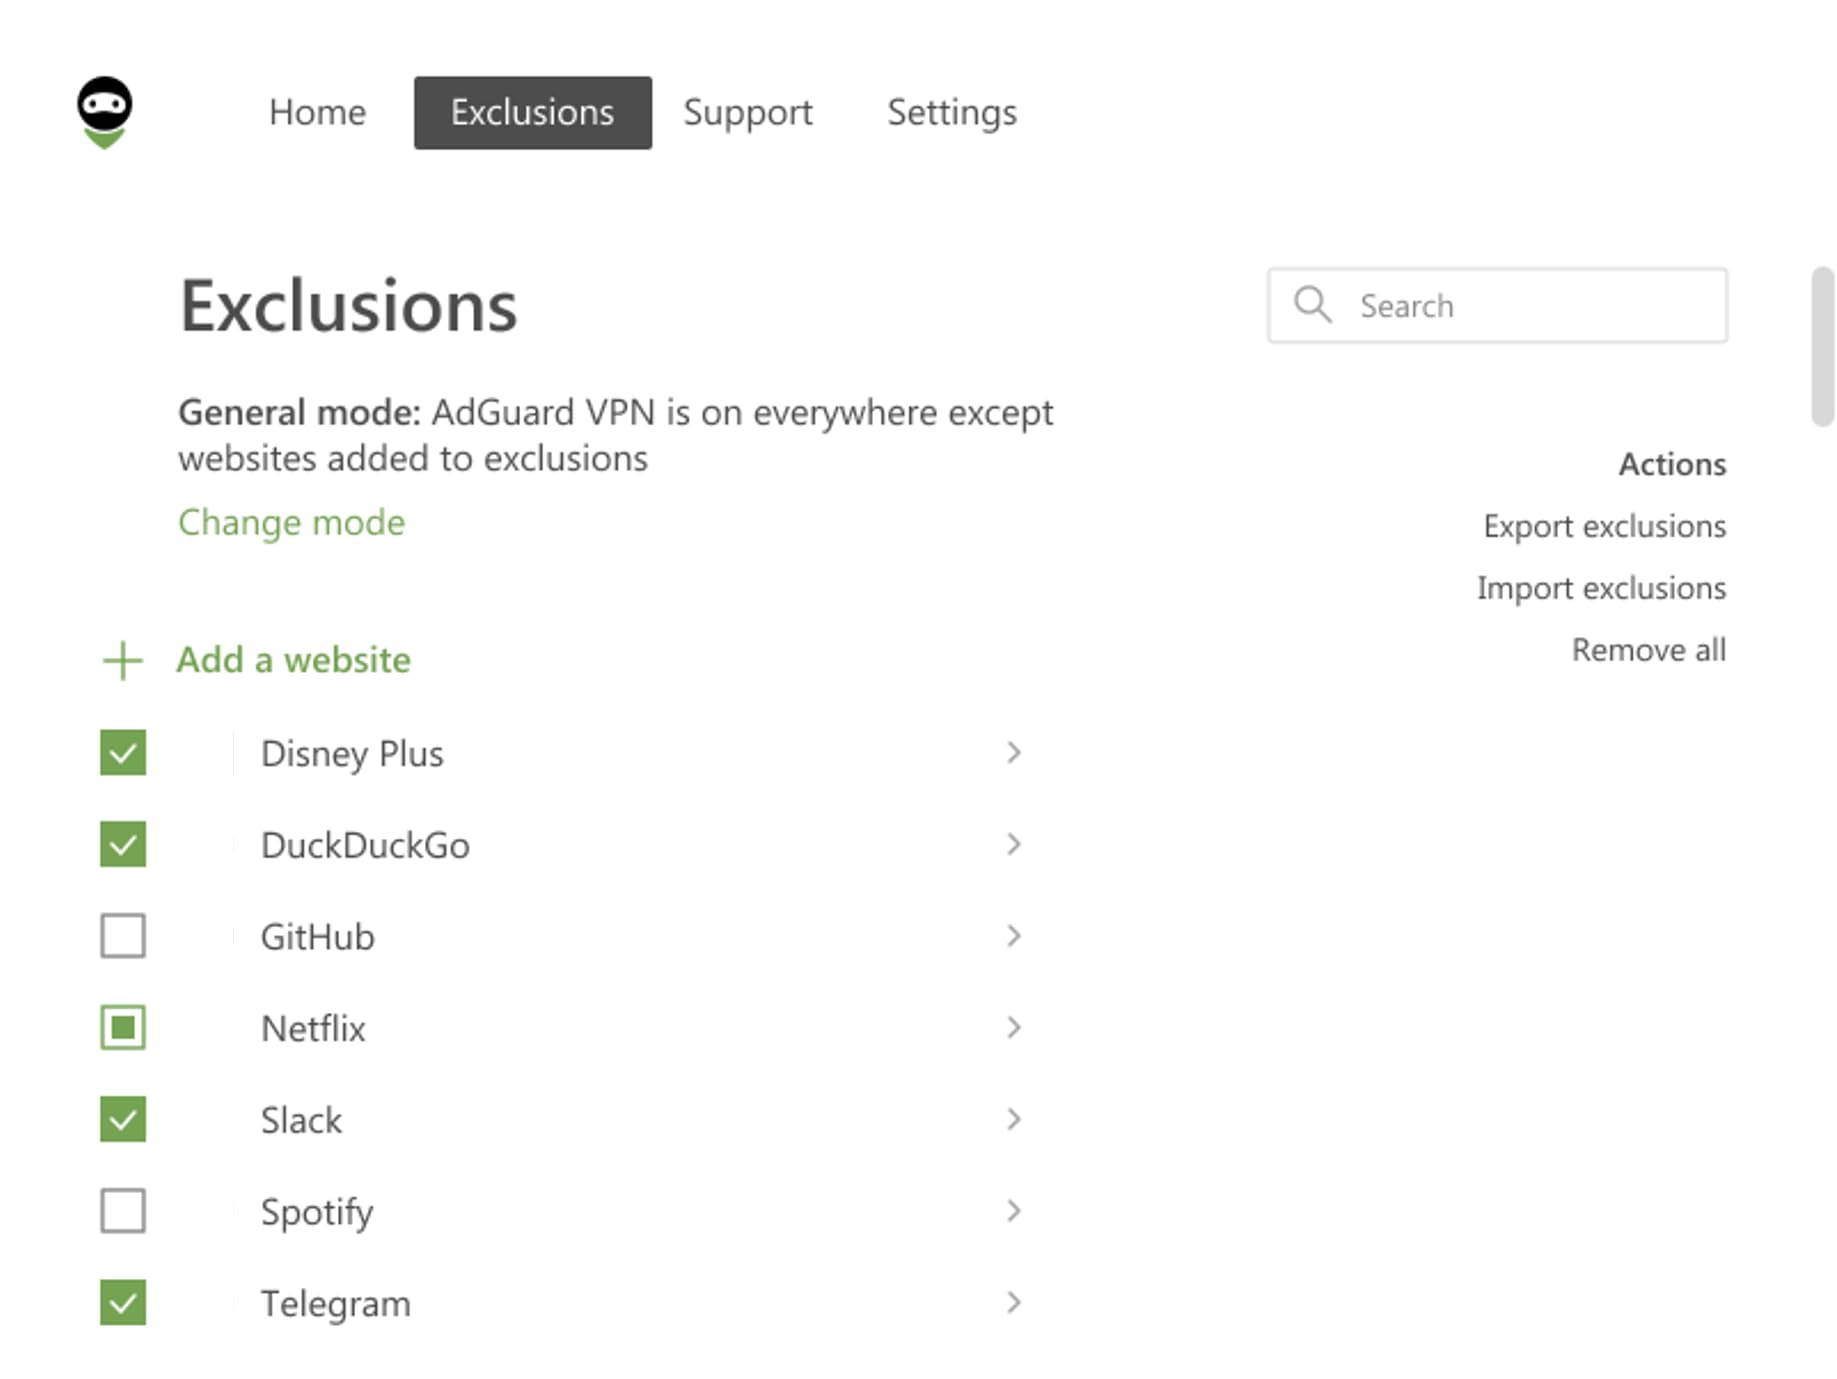
Task: Enable the Spotify exclusion checkbox
Action: pos(123,1211)
